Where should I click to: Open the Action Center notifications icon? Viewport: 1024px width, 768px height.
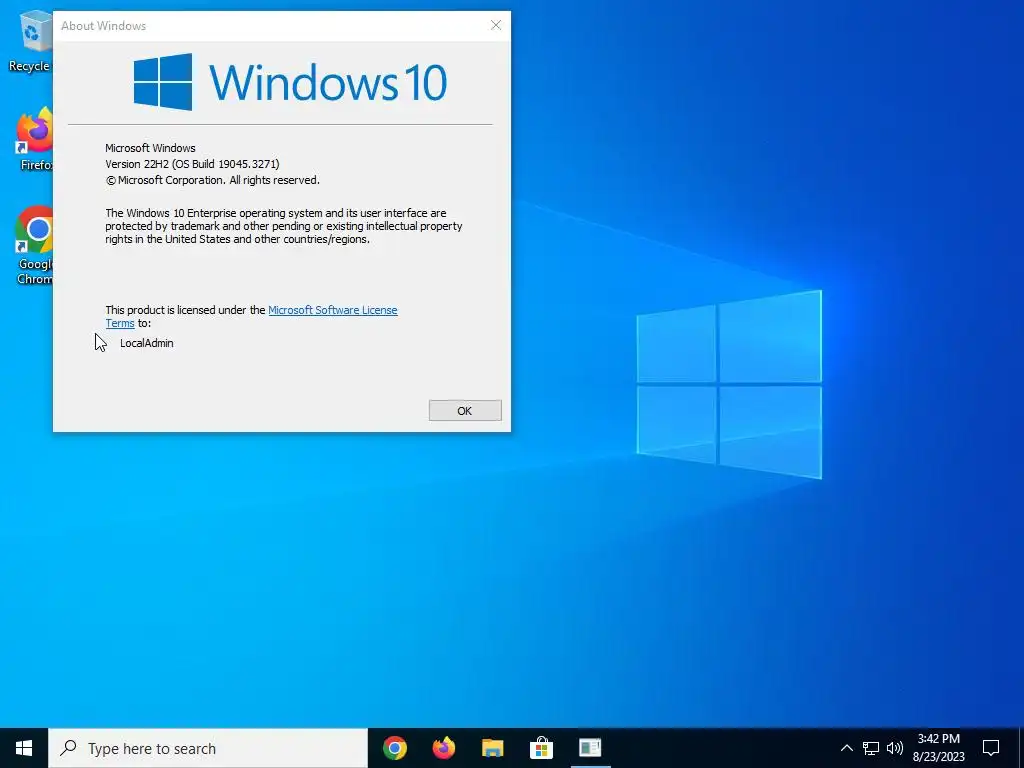991,748
